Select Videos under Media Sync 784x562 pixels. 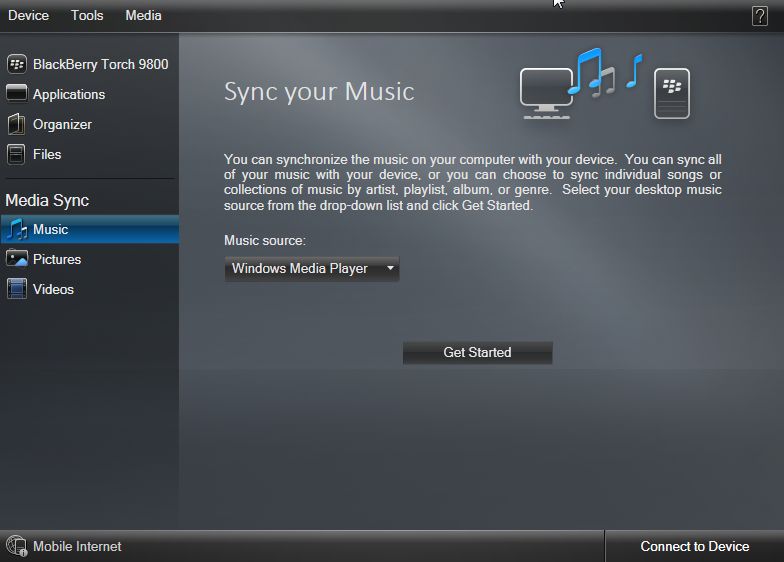53,290
